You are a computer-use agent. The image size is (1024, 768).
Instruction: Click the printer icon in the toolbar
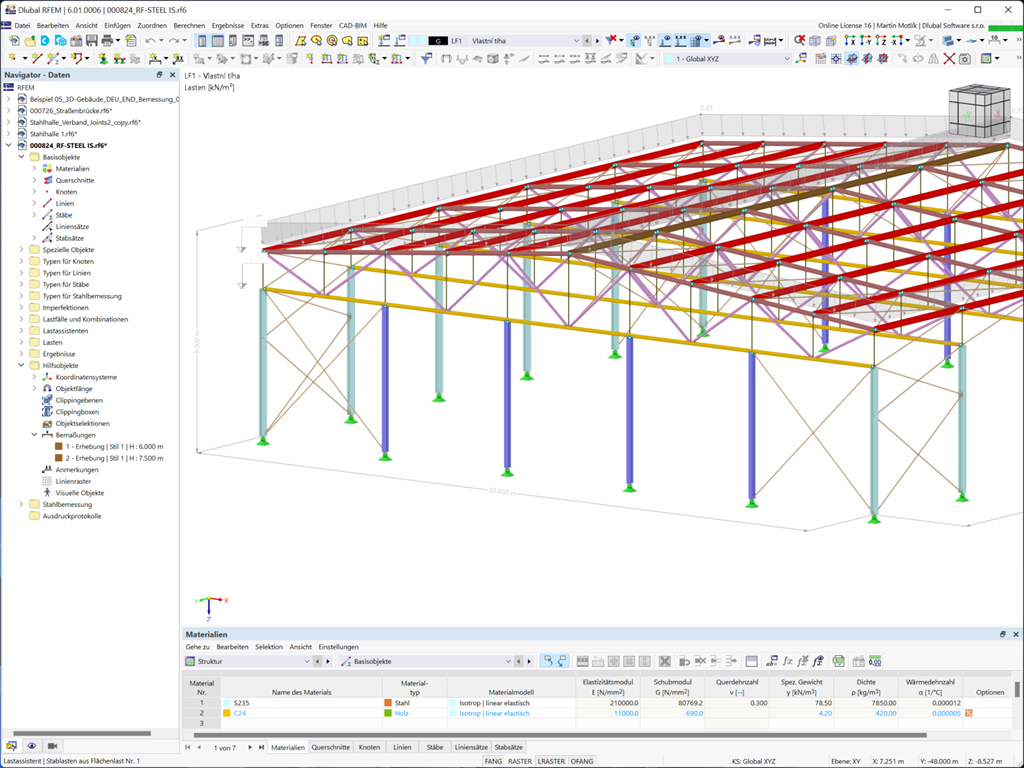point(107,41)
